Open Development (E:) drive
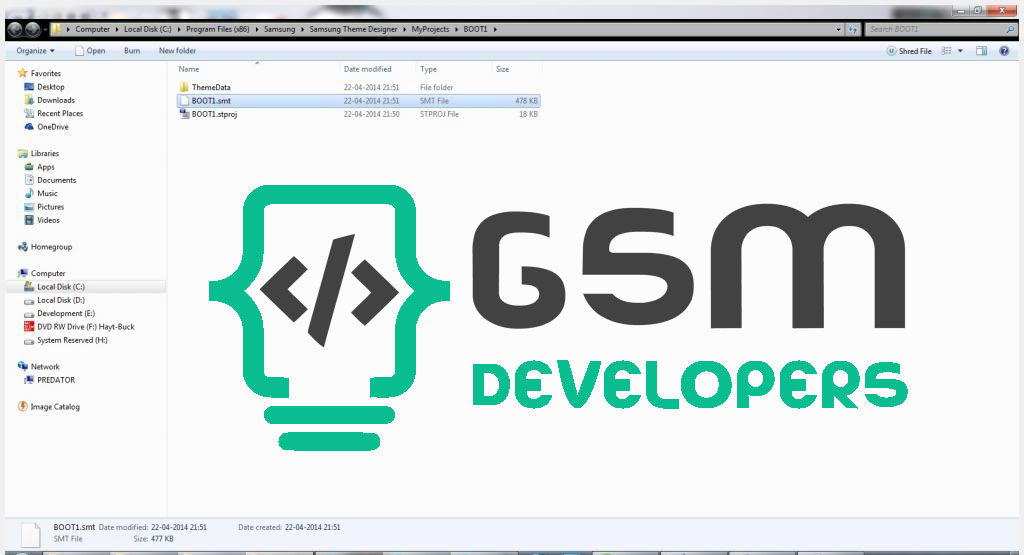This screenshot has height=555, width=1024. (66, 313)
